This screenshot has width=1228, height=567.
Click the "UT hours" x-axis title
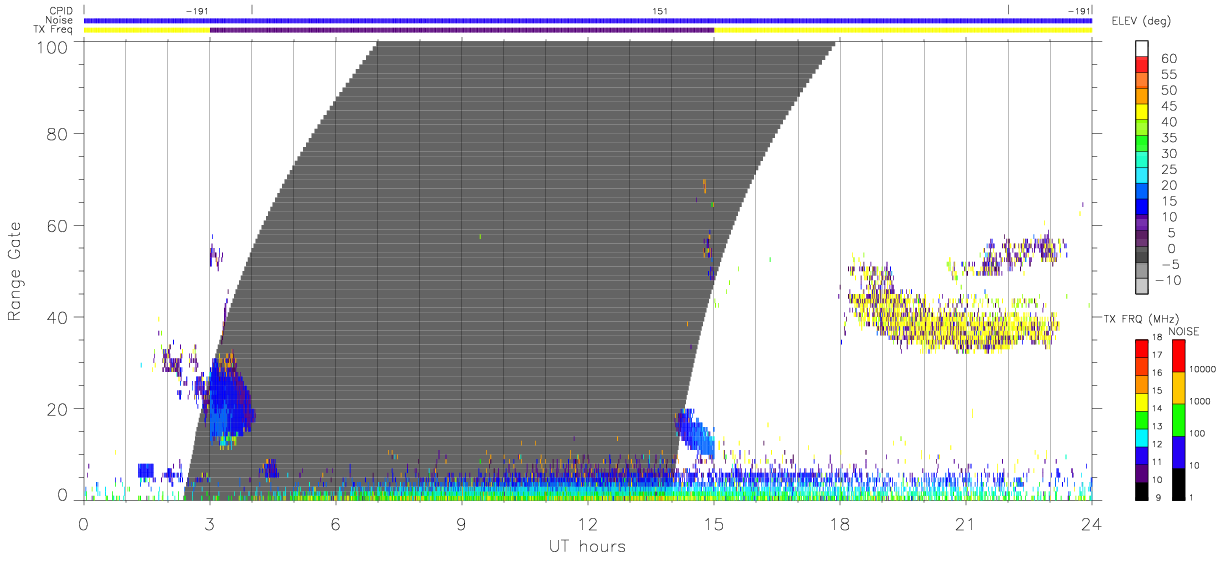pos(586,546)
